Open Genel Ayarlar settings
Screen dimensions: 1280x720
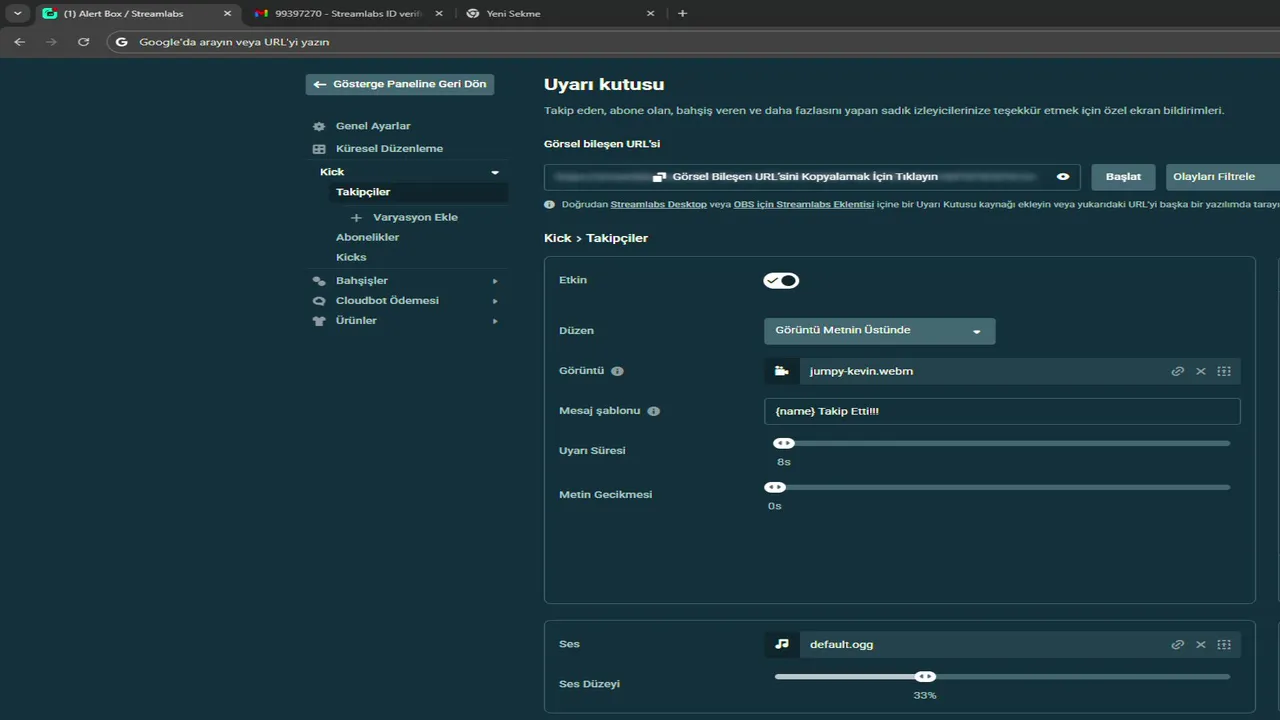(373, 126)
